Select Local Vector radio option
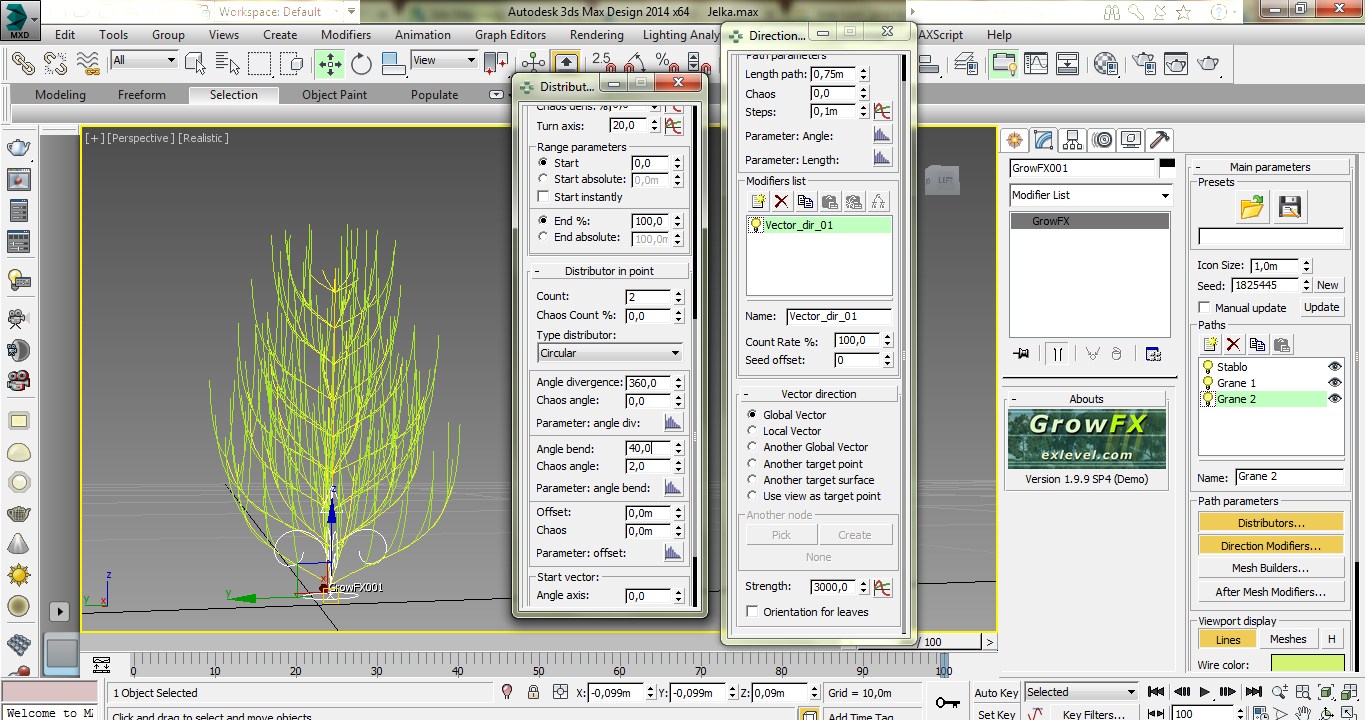 tap(753, 431)
